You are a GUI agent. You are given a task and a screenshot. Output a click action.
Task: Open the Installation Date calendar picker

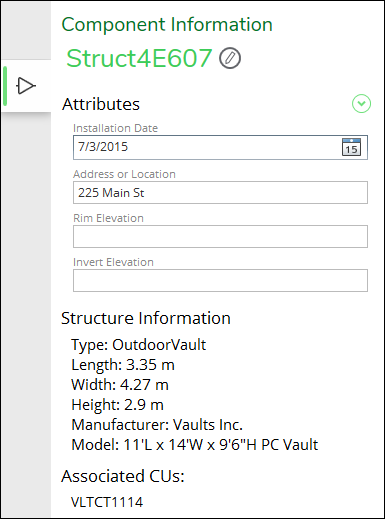(x=351, y=147)
